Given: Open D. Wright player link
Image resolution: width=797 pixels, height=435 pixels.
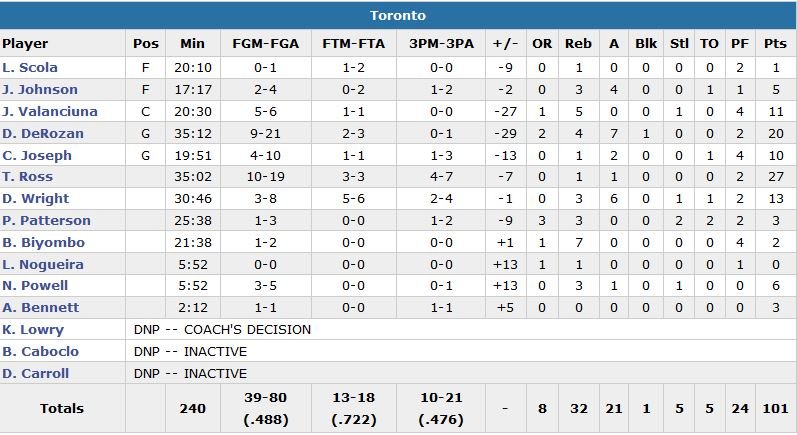Looking at the screenshot, I should pyautogui.click(x=36, y=199).
